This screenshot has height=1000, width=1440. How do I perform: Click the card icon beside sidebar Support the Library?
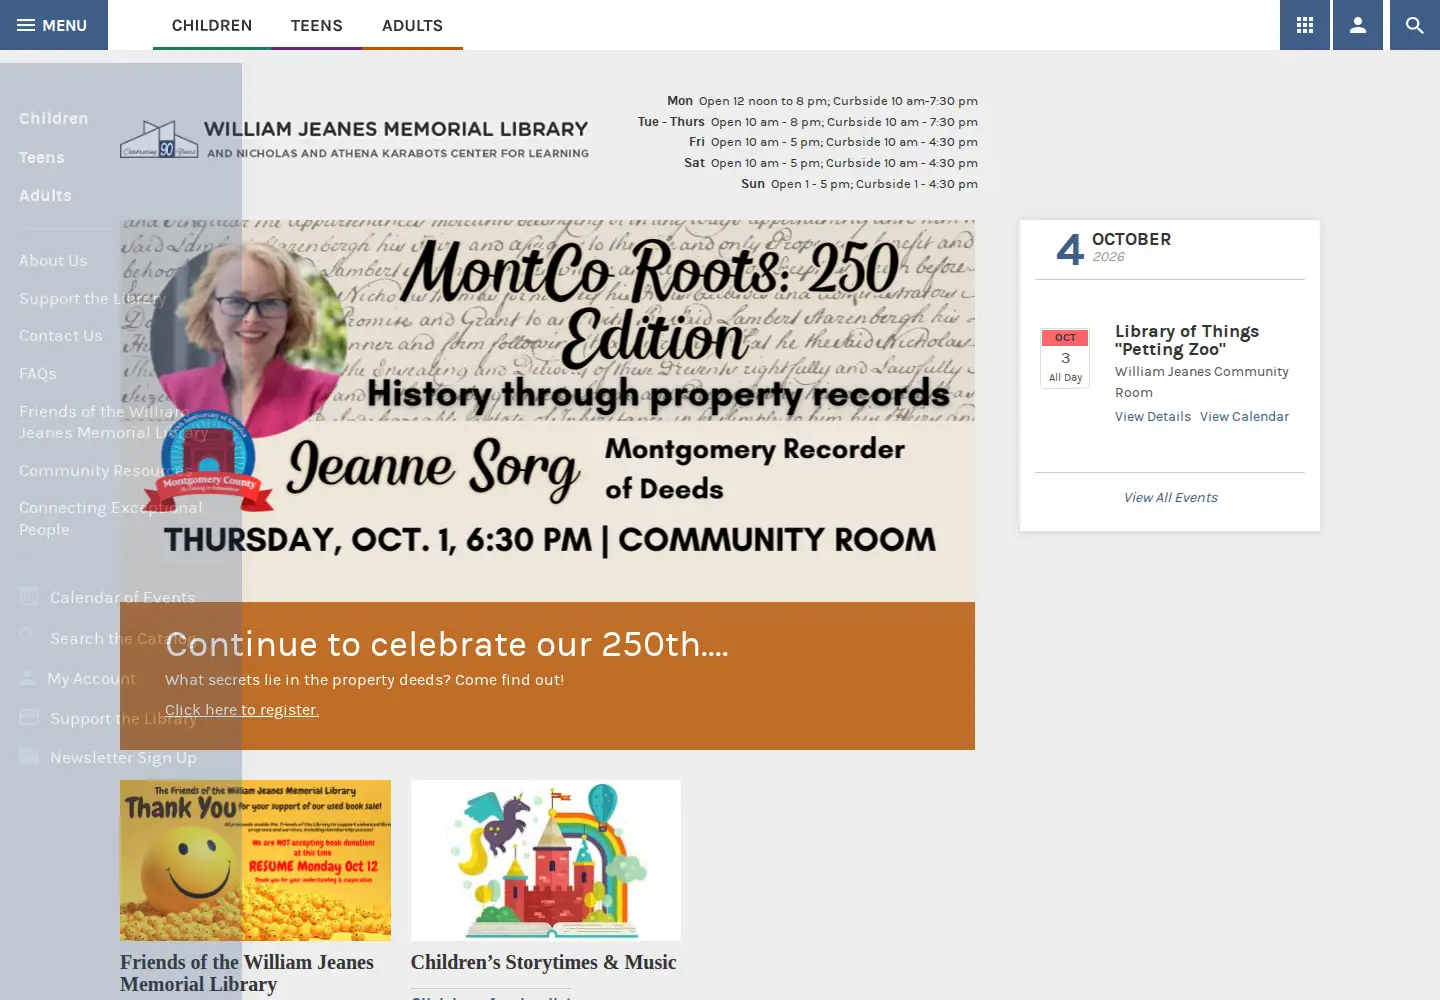(29, 717)
